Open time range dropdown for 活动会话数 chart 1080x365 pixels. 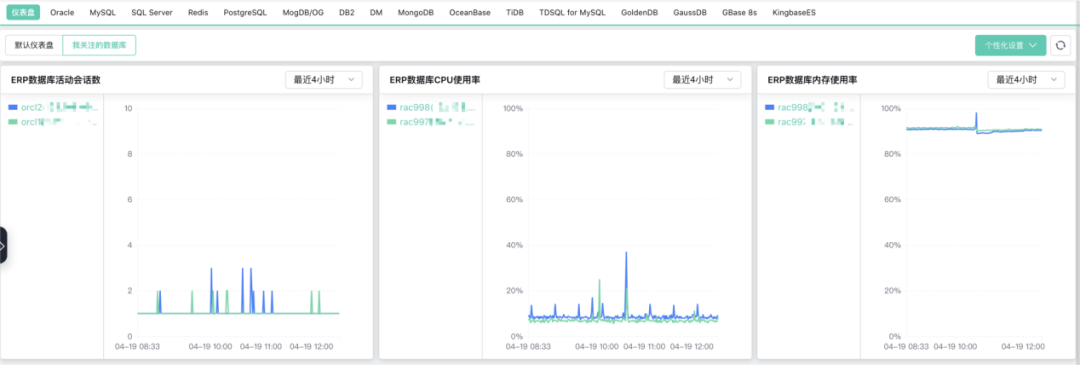pyautogui.click(x=324, y=80)
